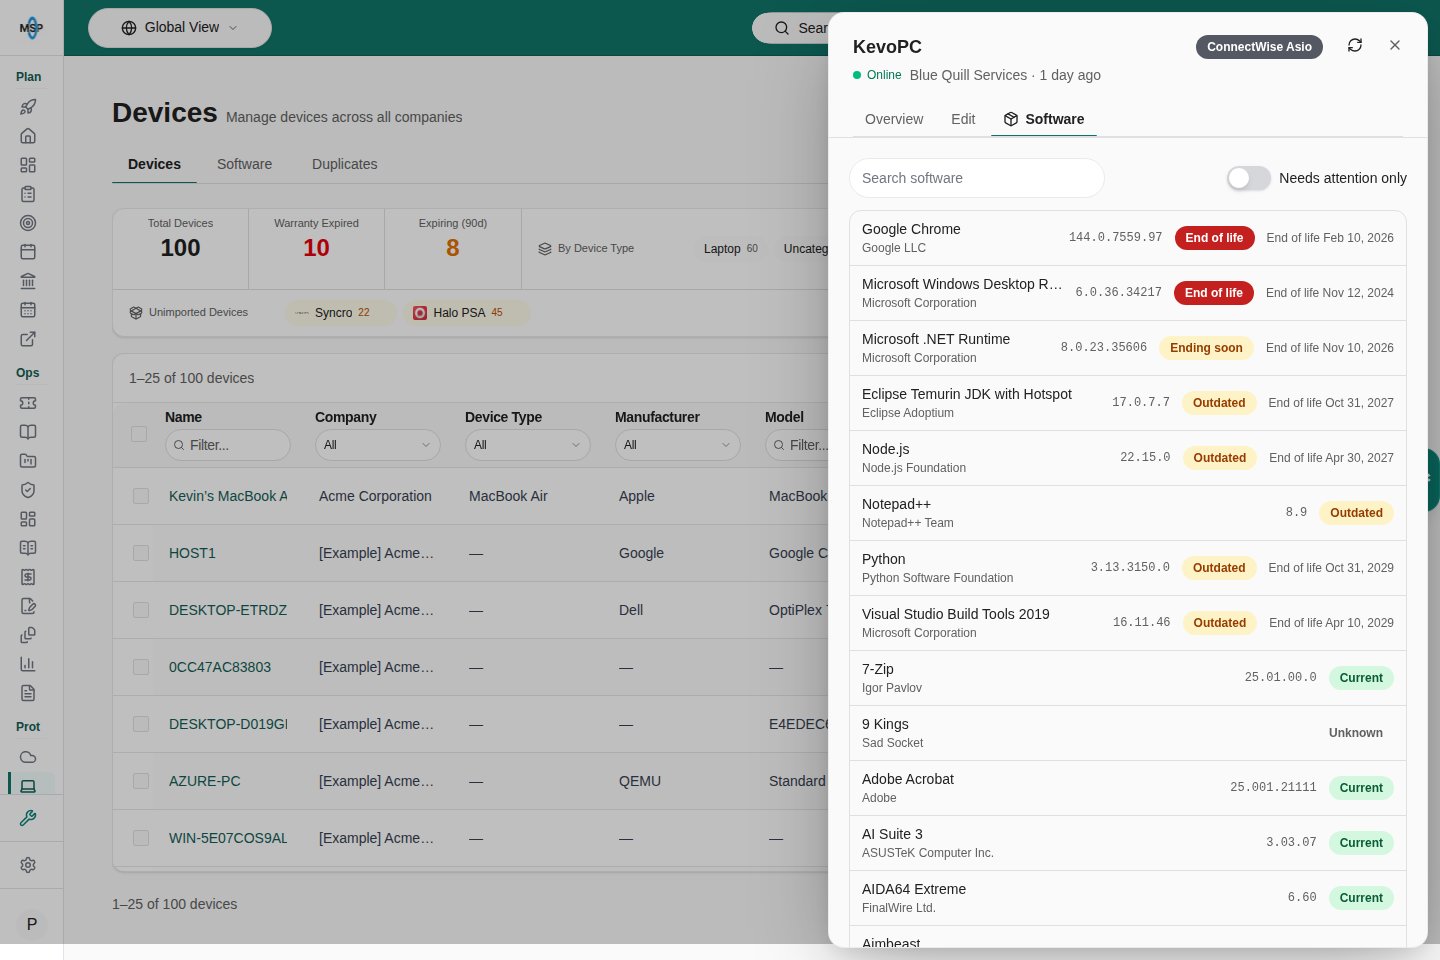
Task: Open the settings gear in the sidebar
Action: coord(28,865)
